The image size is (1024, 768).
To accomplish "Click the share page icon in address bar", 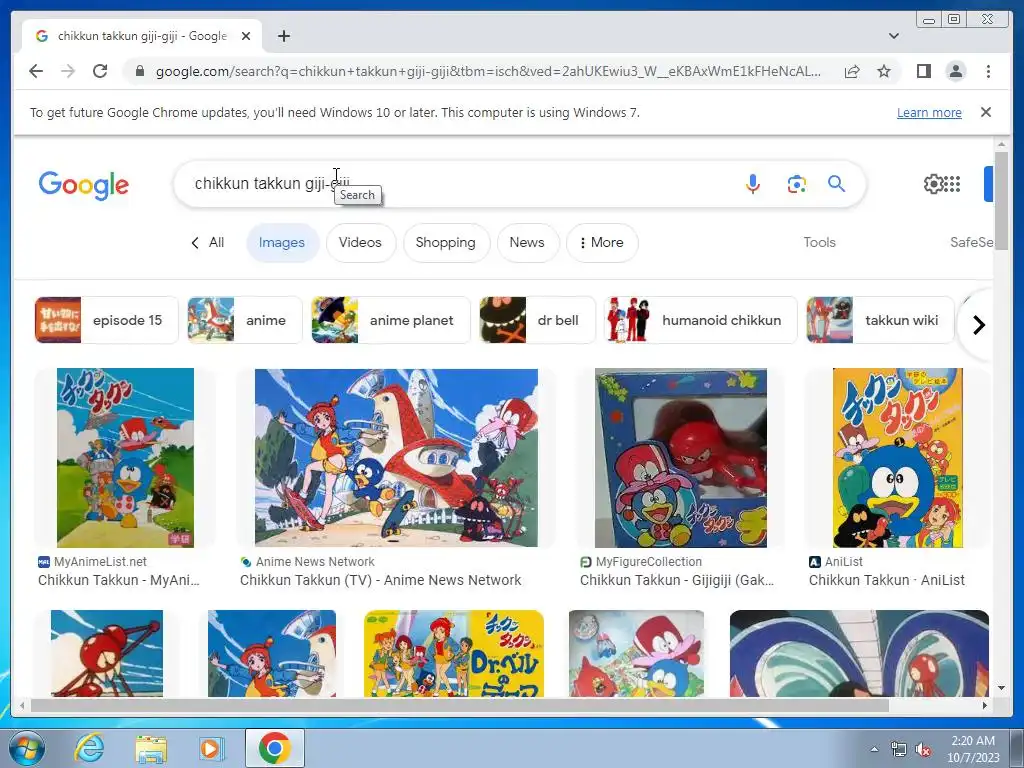I will pyautogui.click(x=852, y=71).
